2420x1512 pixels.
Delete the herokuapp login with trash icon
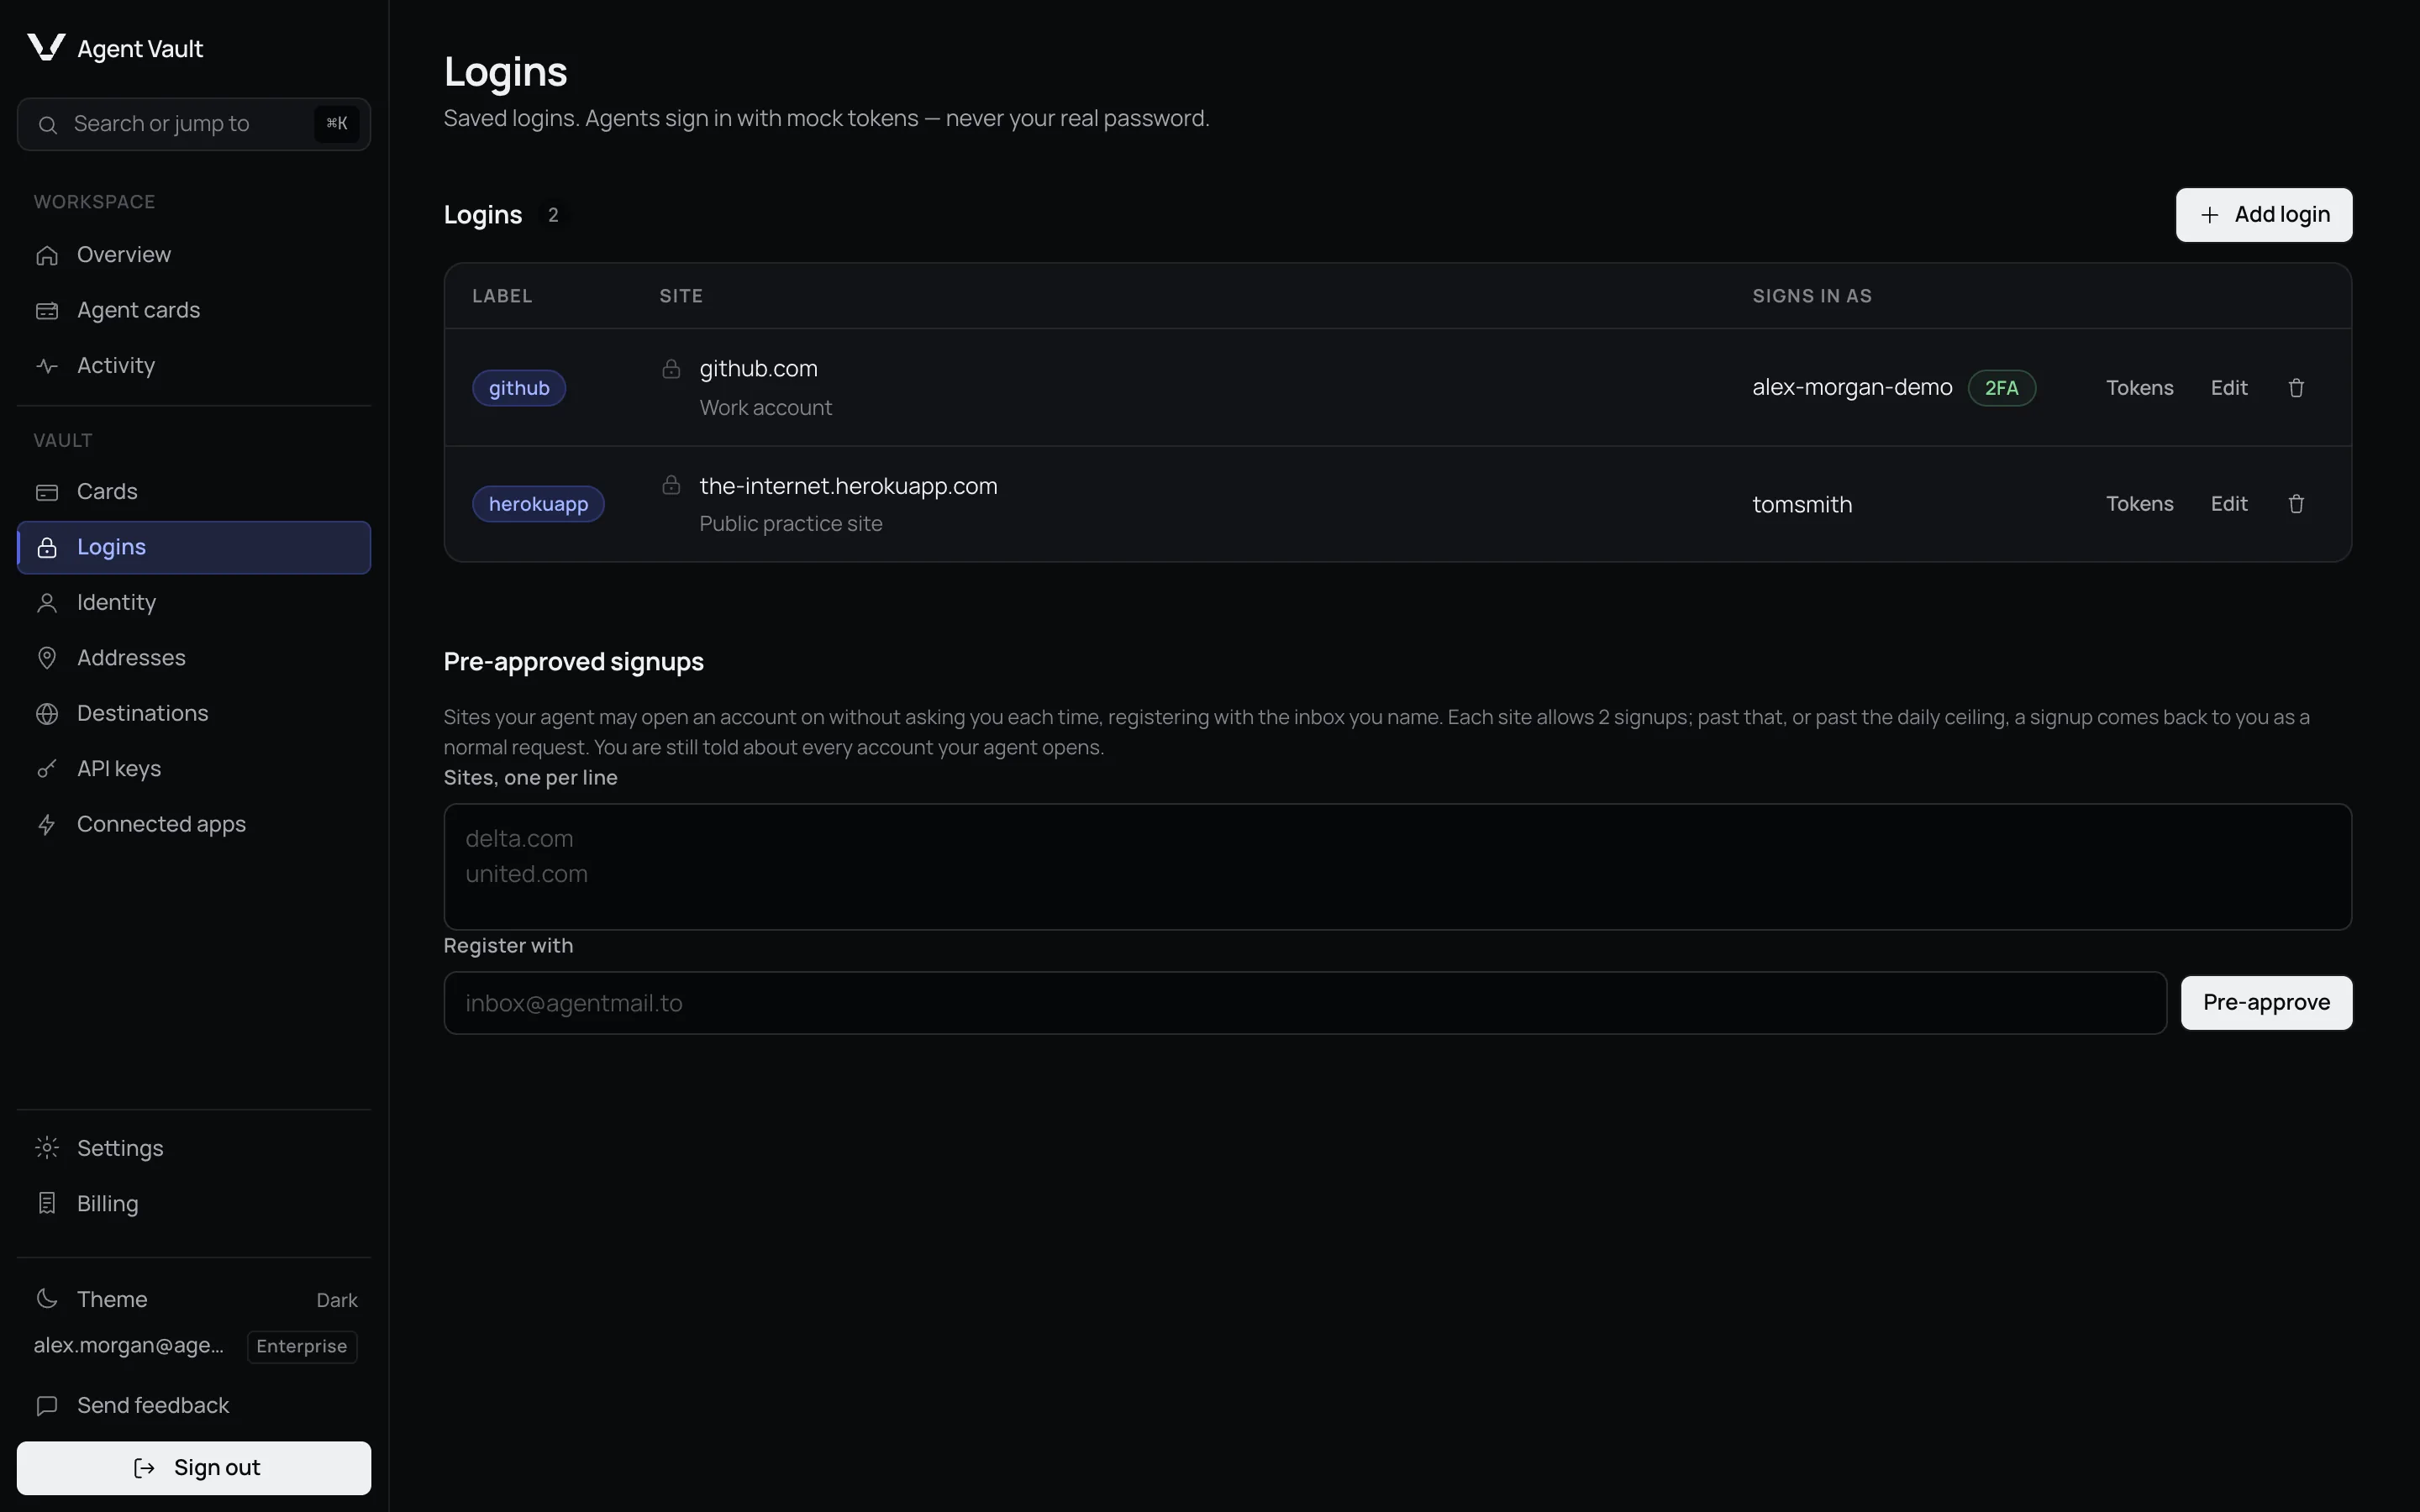click(2296, 504)
